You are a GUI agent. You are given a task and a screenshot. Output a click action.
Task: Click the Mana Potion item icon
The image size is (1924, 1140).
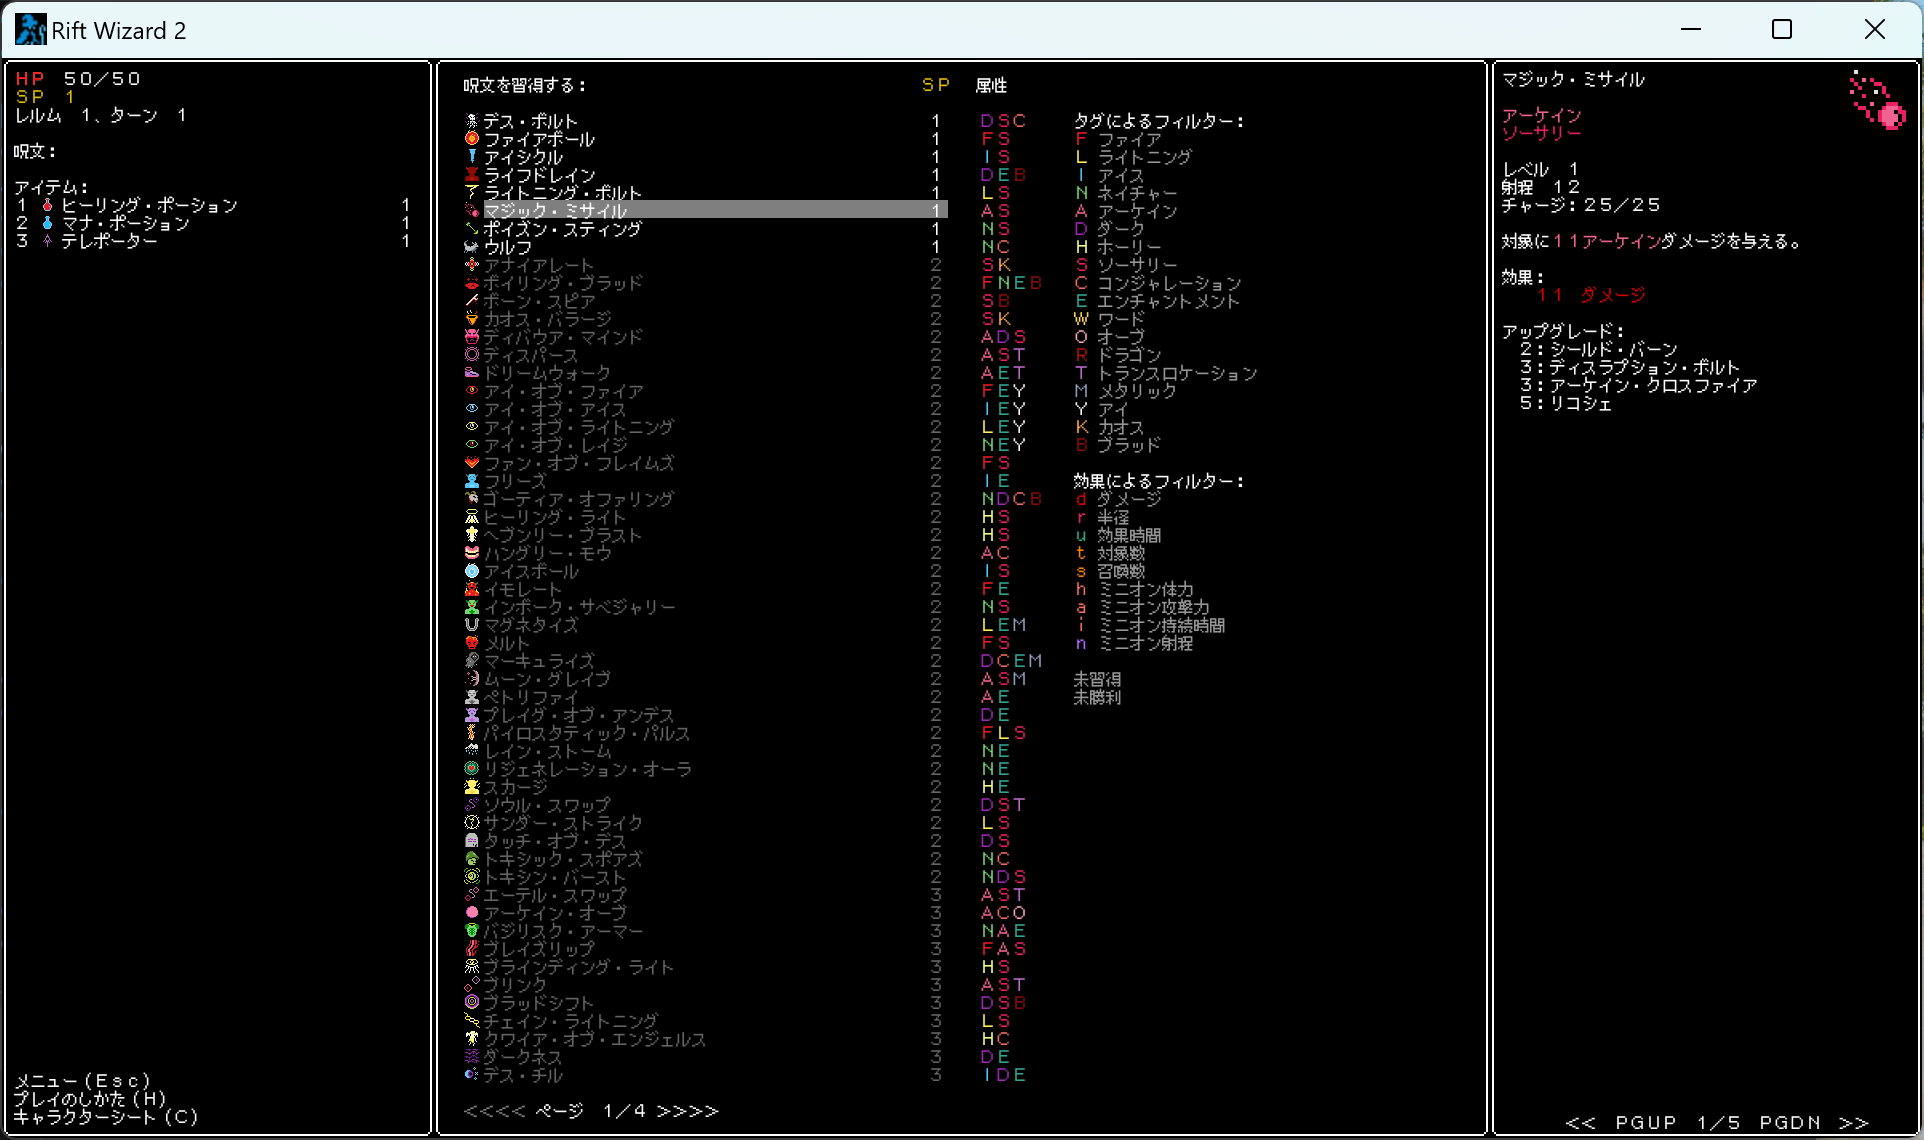47,223
